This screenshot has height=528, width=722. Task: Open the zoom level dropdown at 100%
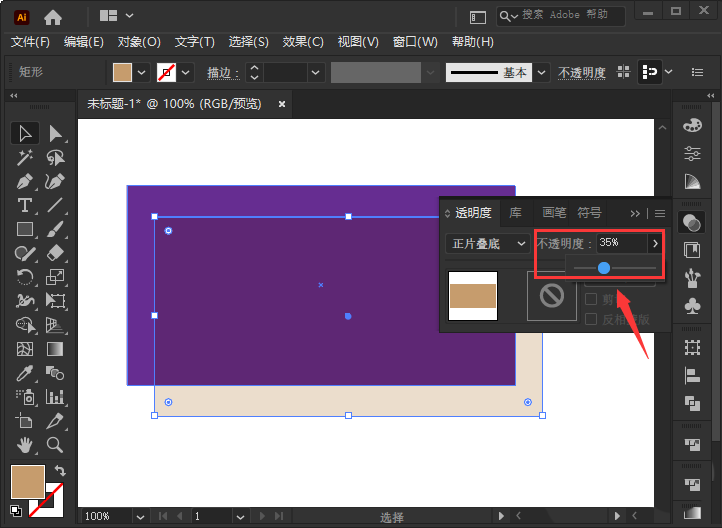(140, 517)
